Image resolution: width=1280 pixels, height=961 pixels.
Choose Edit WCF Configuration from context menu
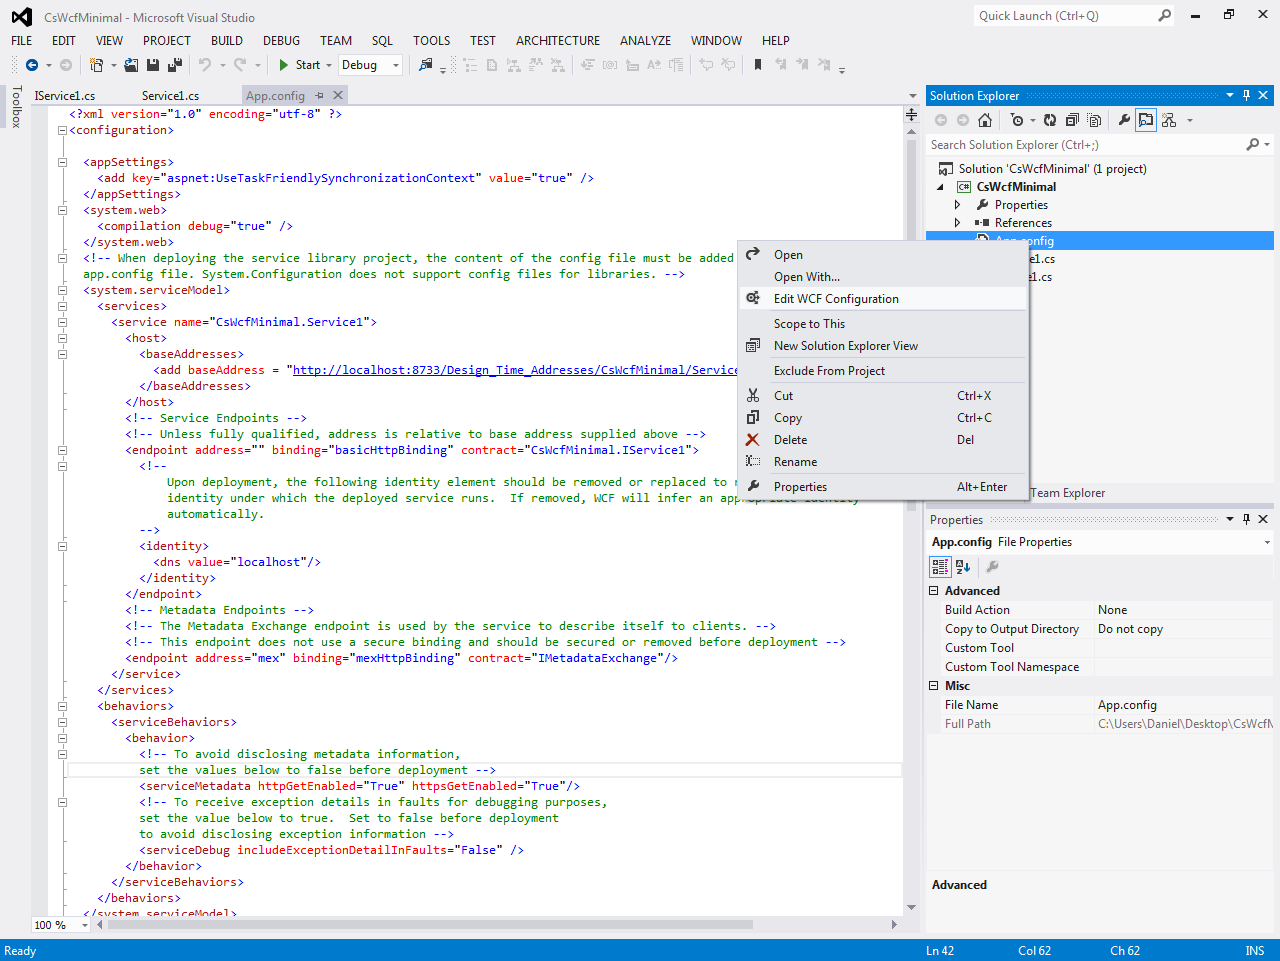pyautogui.click(x=838, y=298)
